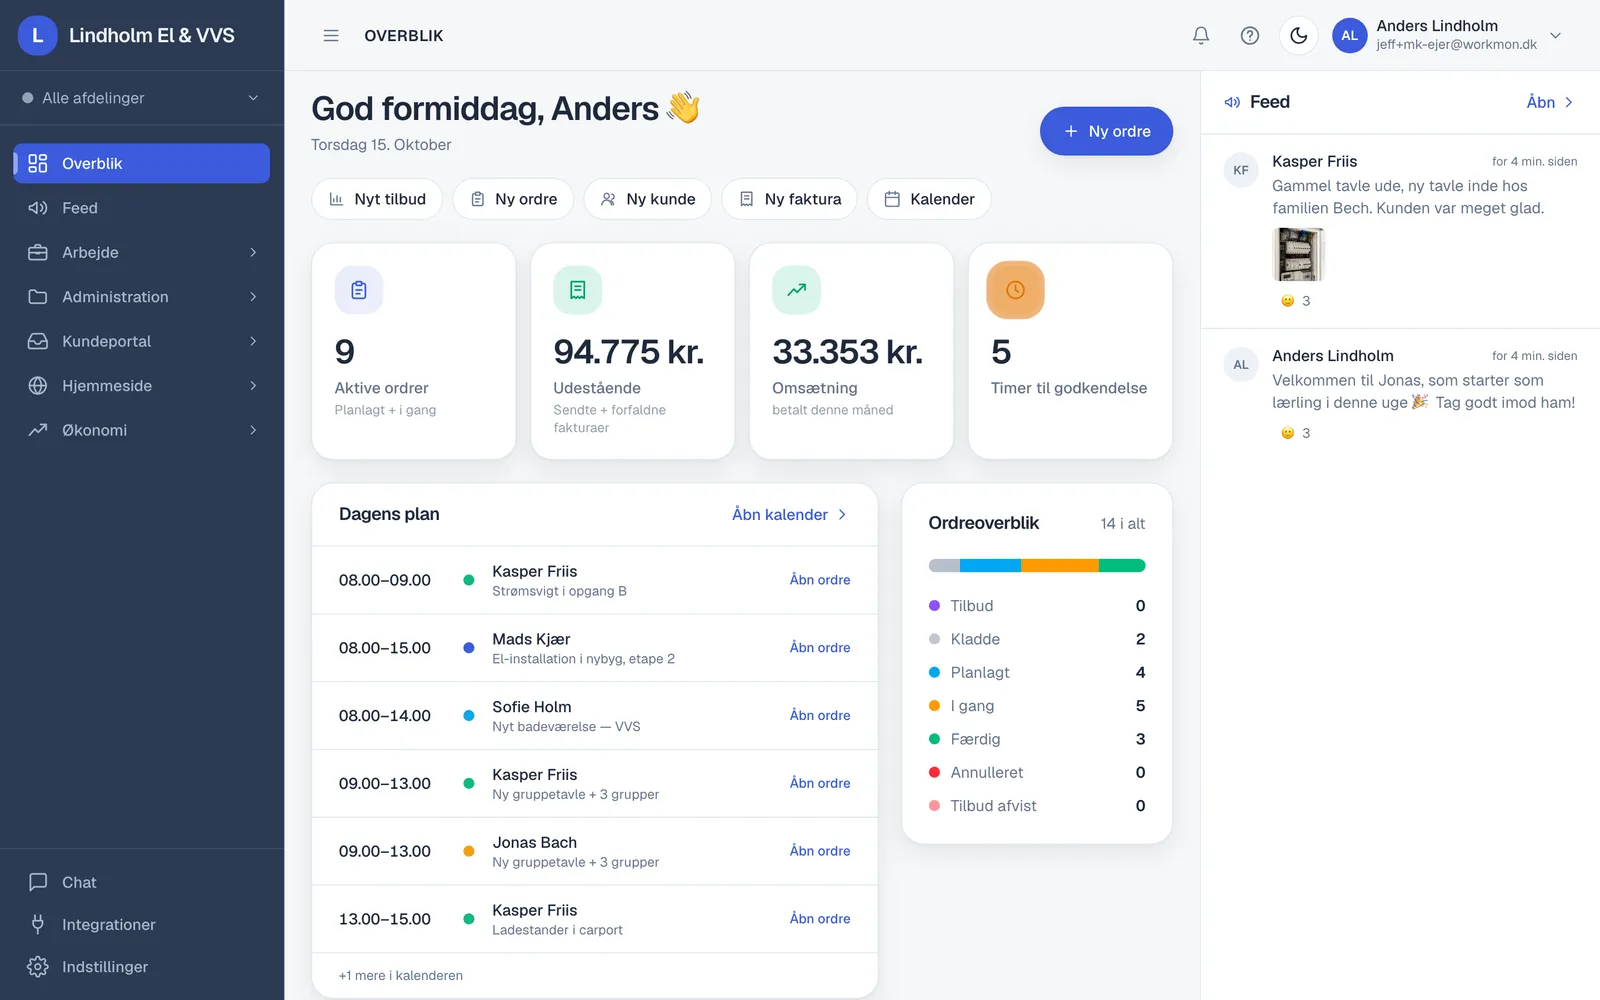This screenshot has height=1000, width=1600.
Task: Open order for Sofie Holm badeværelse
Action: [820, 715]
